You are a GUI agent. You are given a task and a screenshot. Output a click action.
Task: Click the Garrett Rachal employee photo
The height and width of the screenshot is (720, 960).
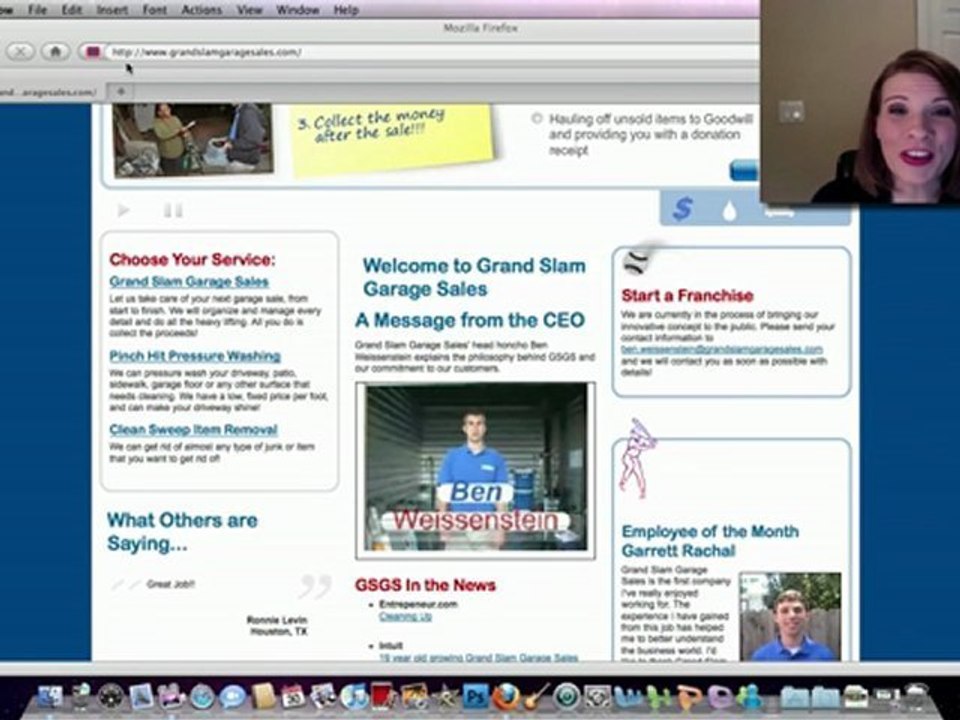[790, 616]
